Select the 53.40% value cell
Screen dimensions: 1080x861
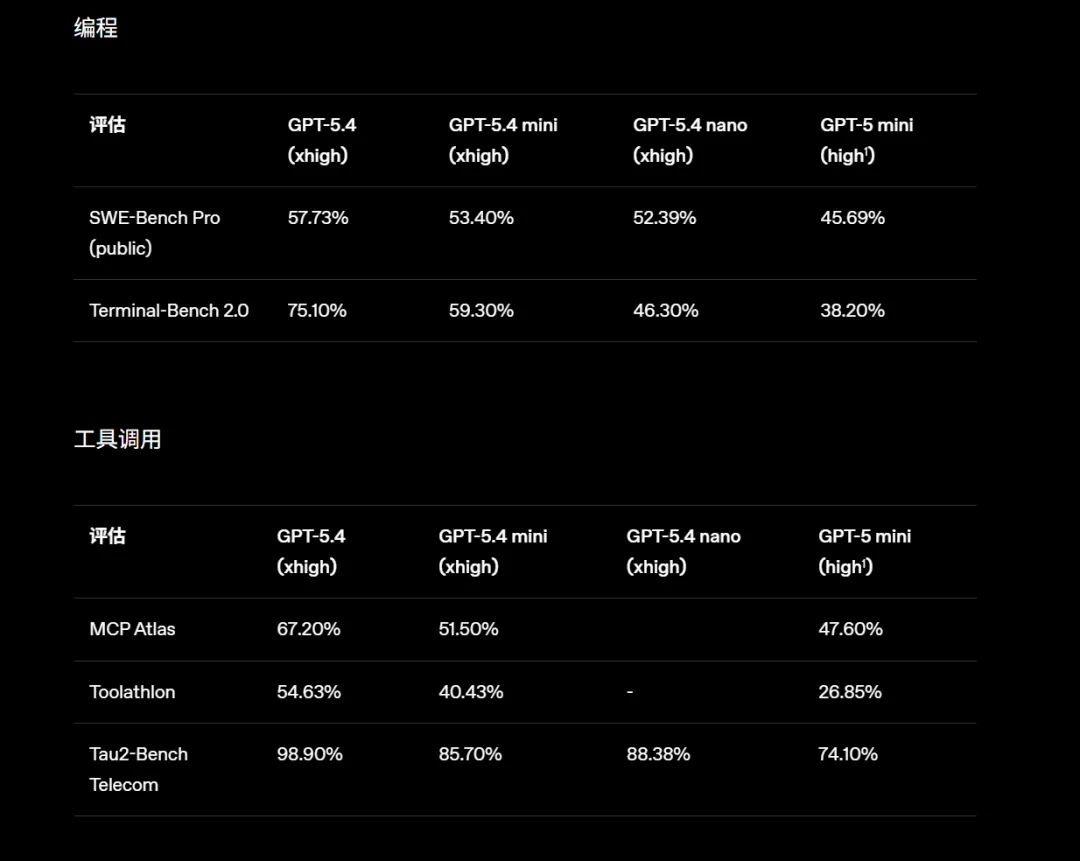(x=481, y=217)
